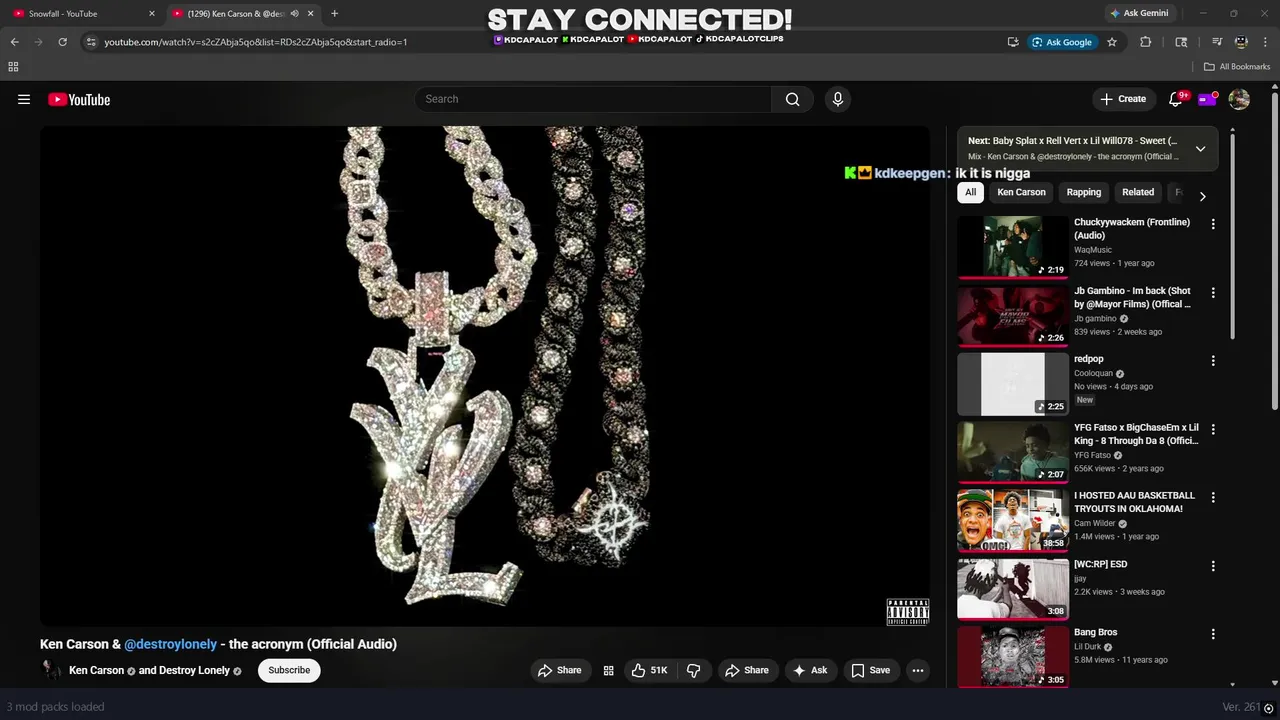
Task: Expand the Next mix queue panel
Action: (x=1200, y=149)
